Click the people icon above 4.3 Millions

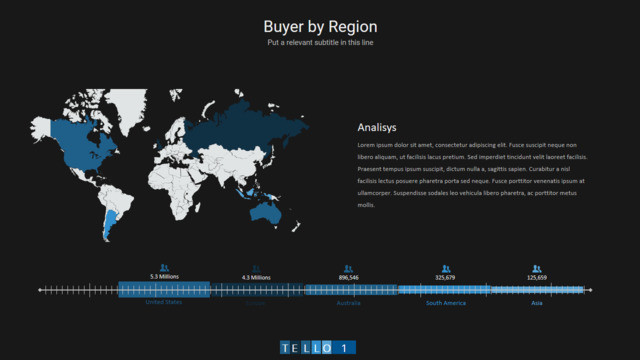(x=256, y=269)
